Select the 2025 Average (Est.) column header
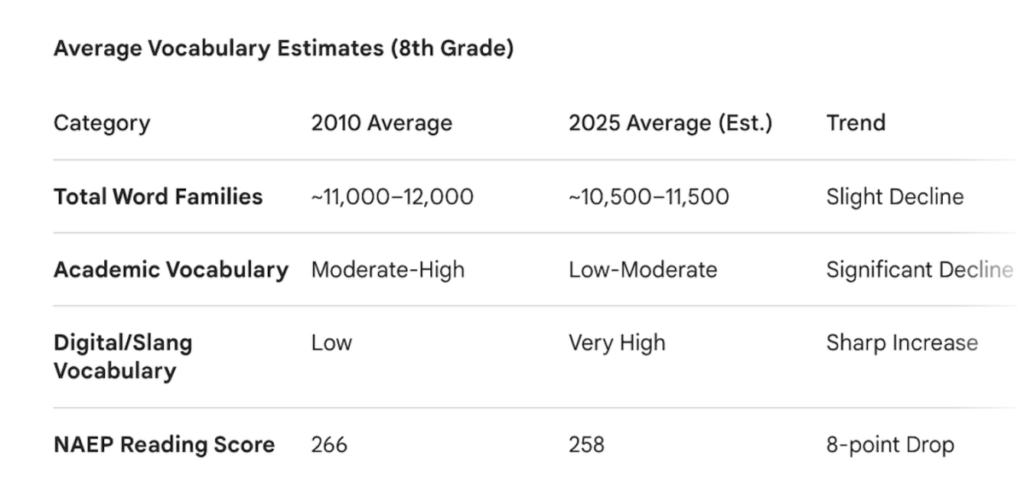1024x491 pixels. point(670,123)
